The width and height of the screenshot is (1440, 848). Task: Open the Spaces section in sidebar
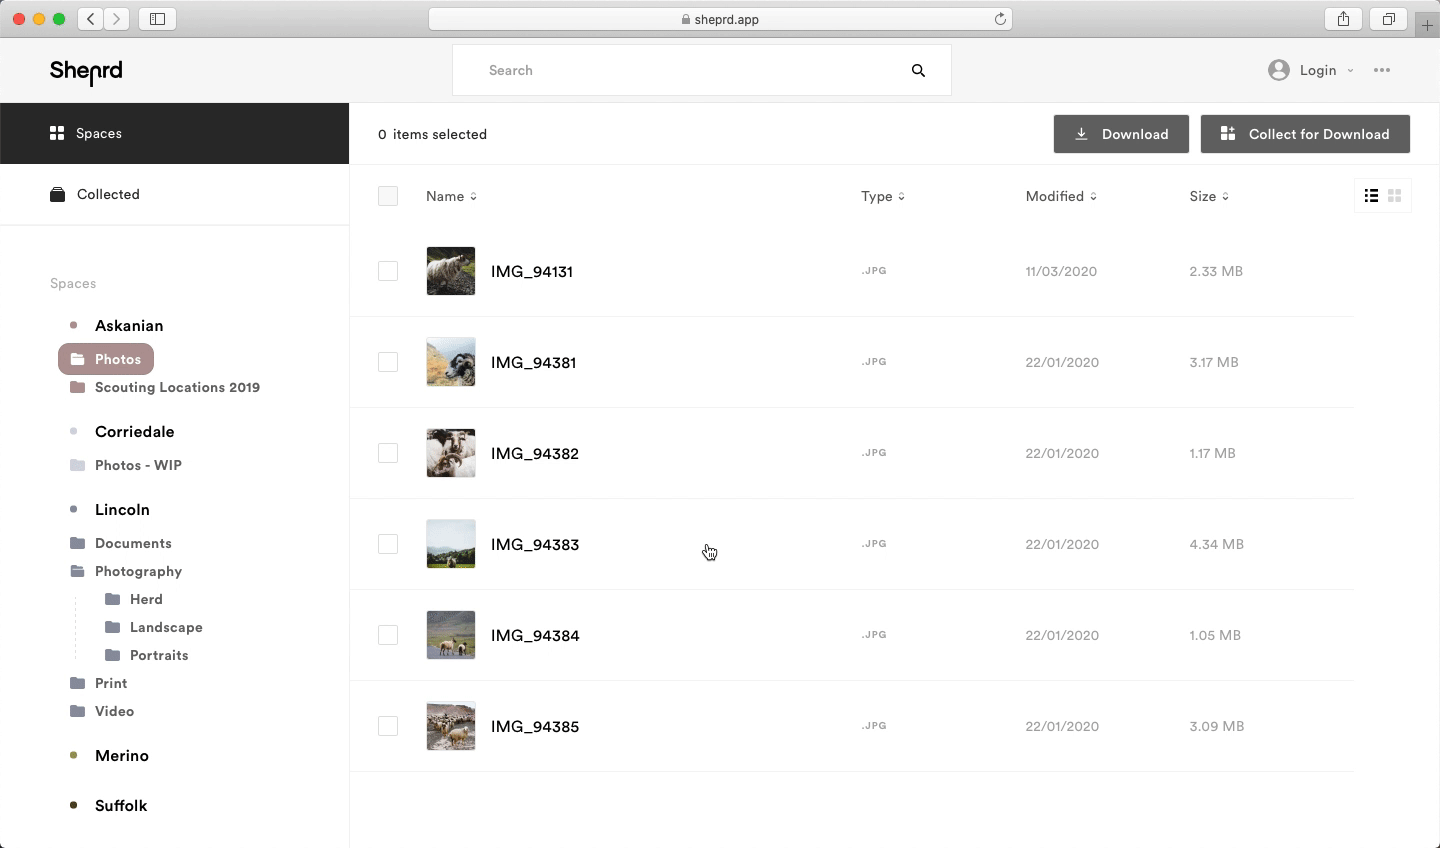point(98,133)
